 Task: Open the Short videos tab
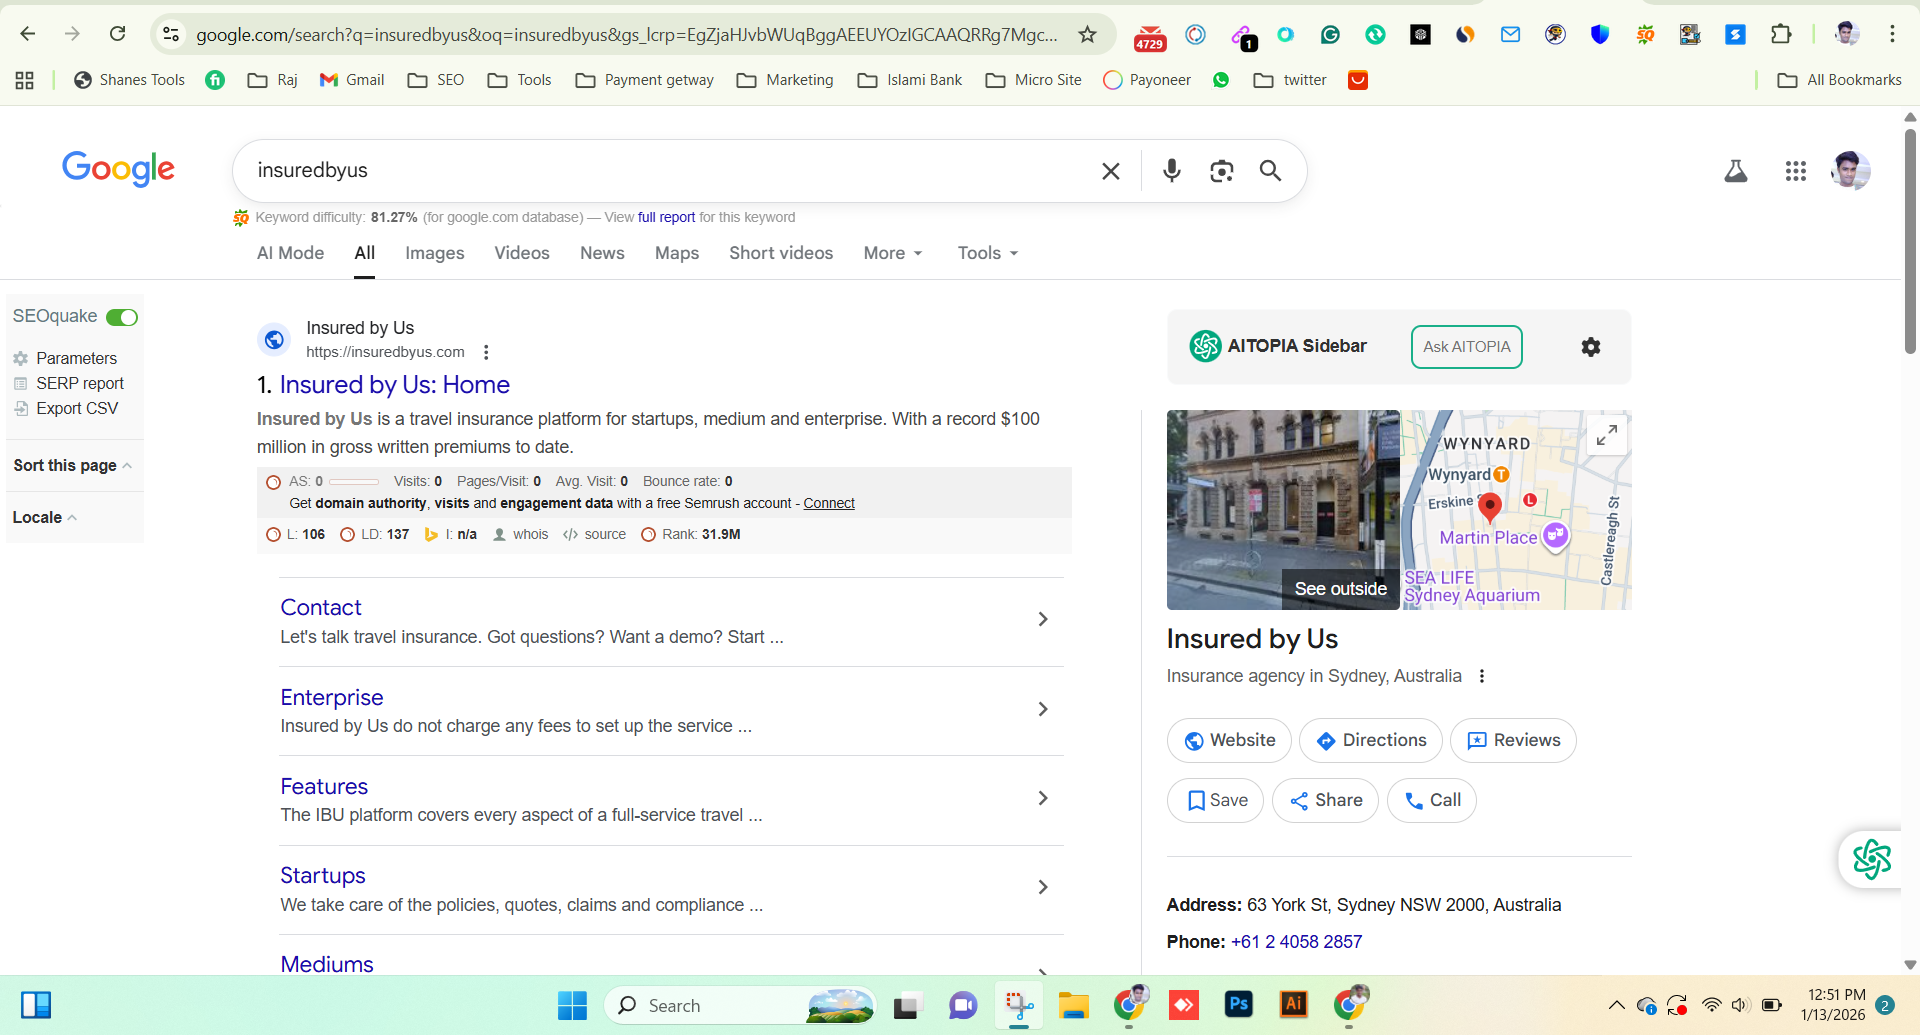(x=781, y=253)
